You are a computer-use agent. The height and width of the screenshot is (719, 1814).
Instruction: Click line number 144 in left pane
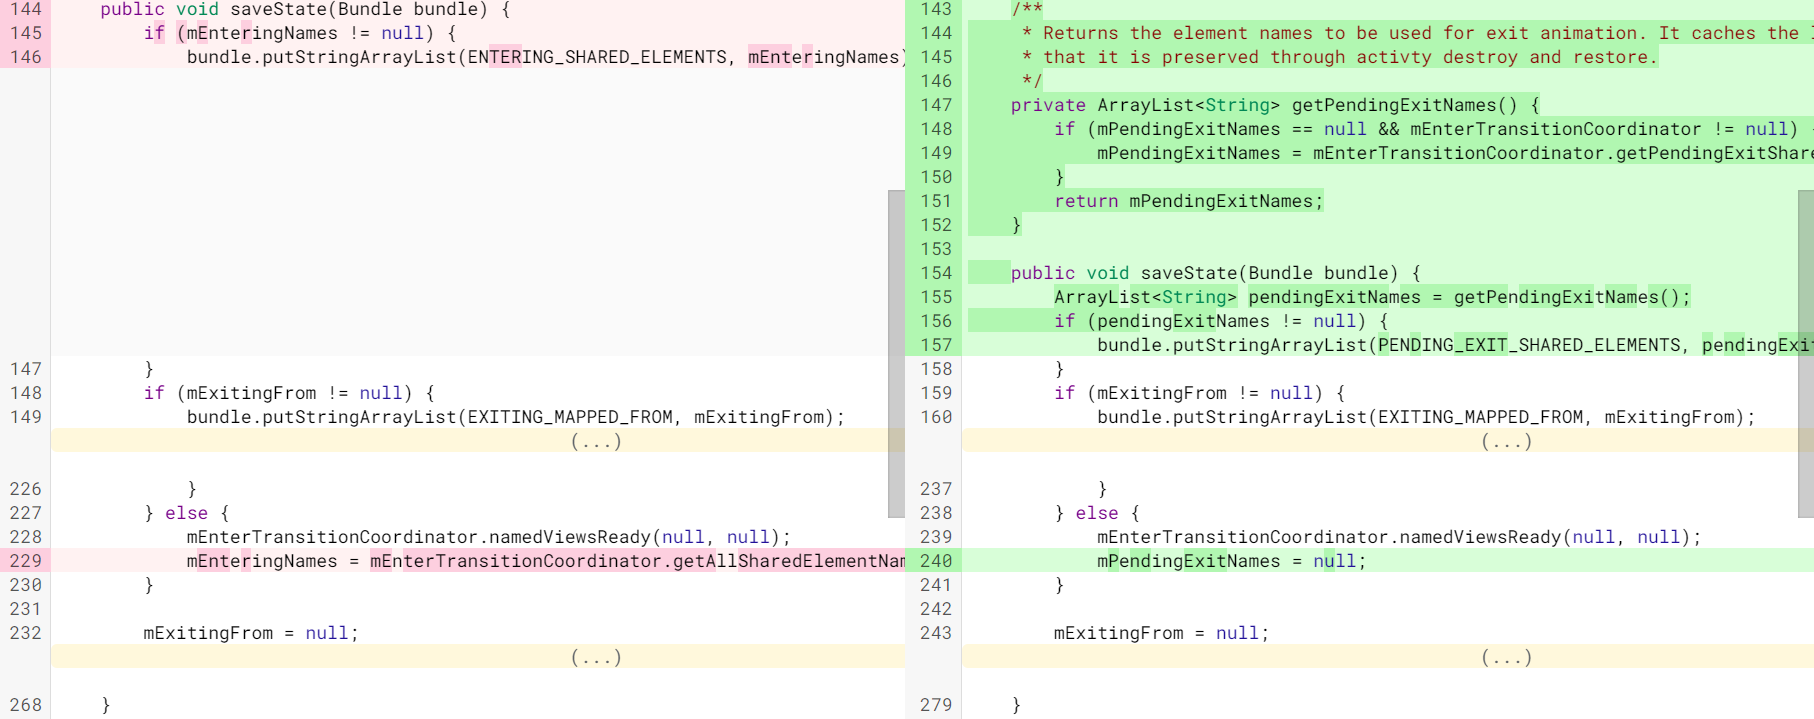coord(26,9)
